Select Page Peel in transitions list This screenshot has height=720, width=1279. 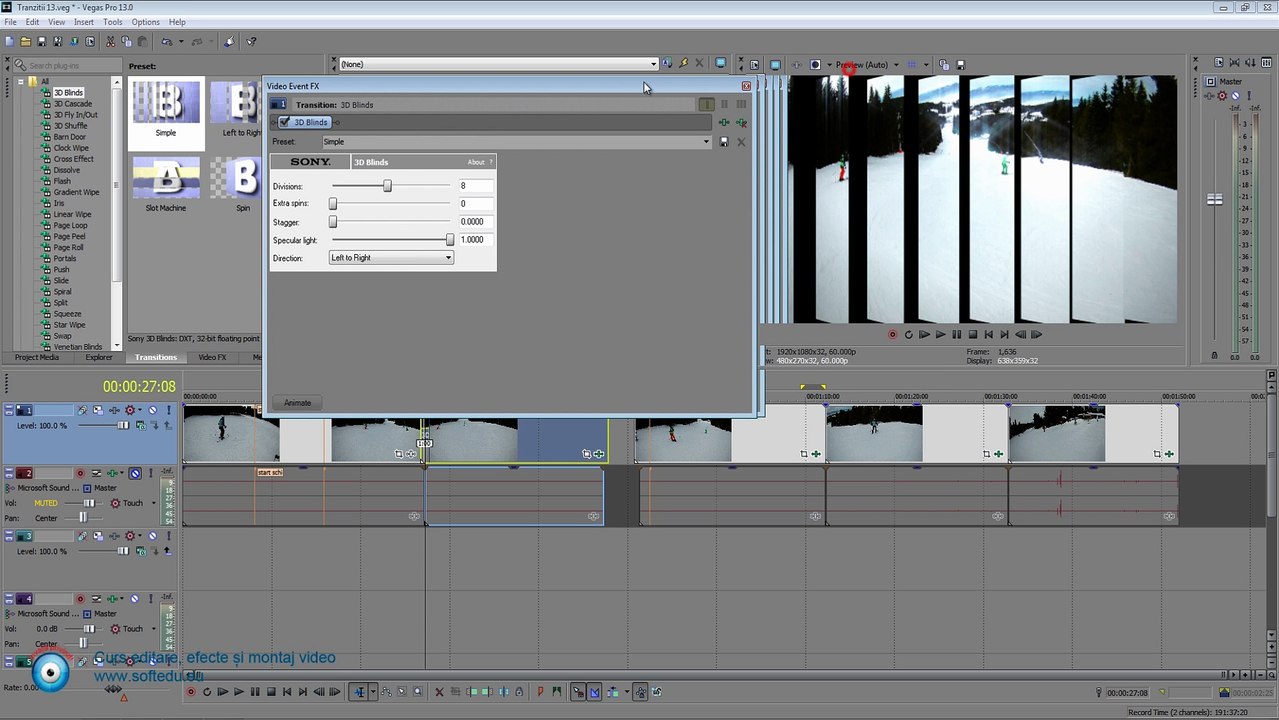coord(69,236)
